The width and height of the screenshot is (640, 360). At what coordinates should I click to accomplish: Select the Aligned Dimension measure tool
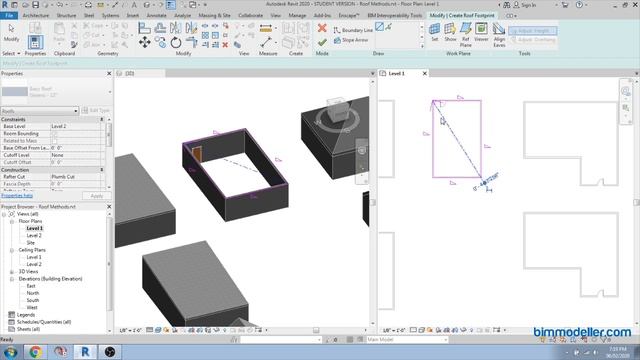click(x=266, y=28)
